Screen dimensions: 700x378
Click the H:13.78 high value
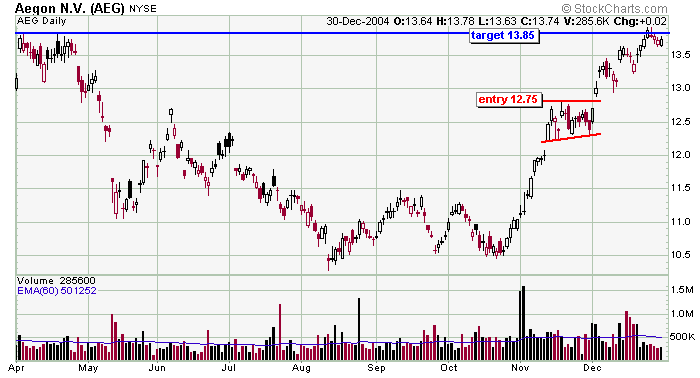tap(455, 21)
